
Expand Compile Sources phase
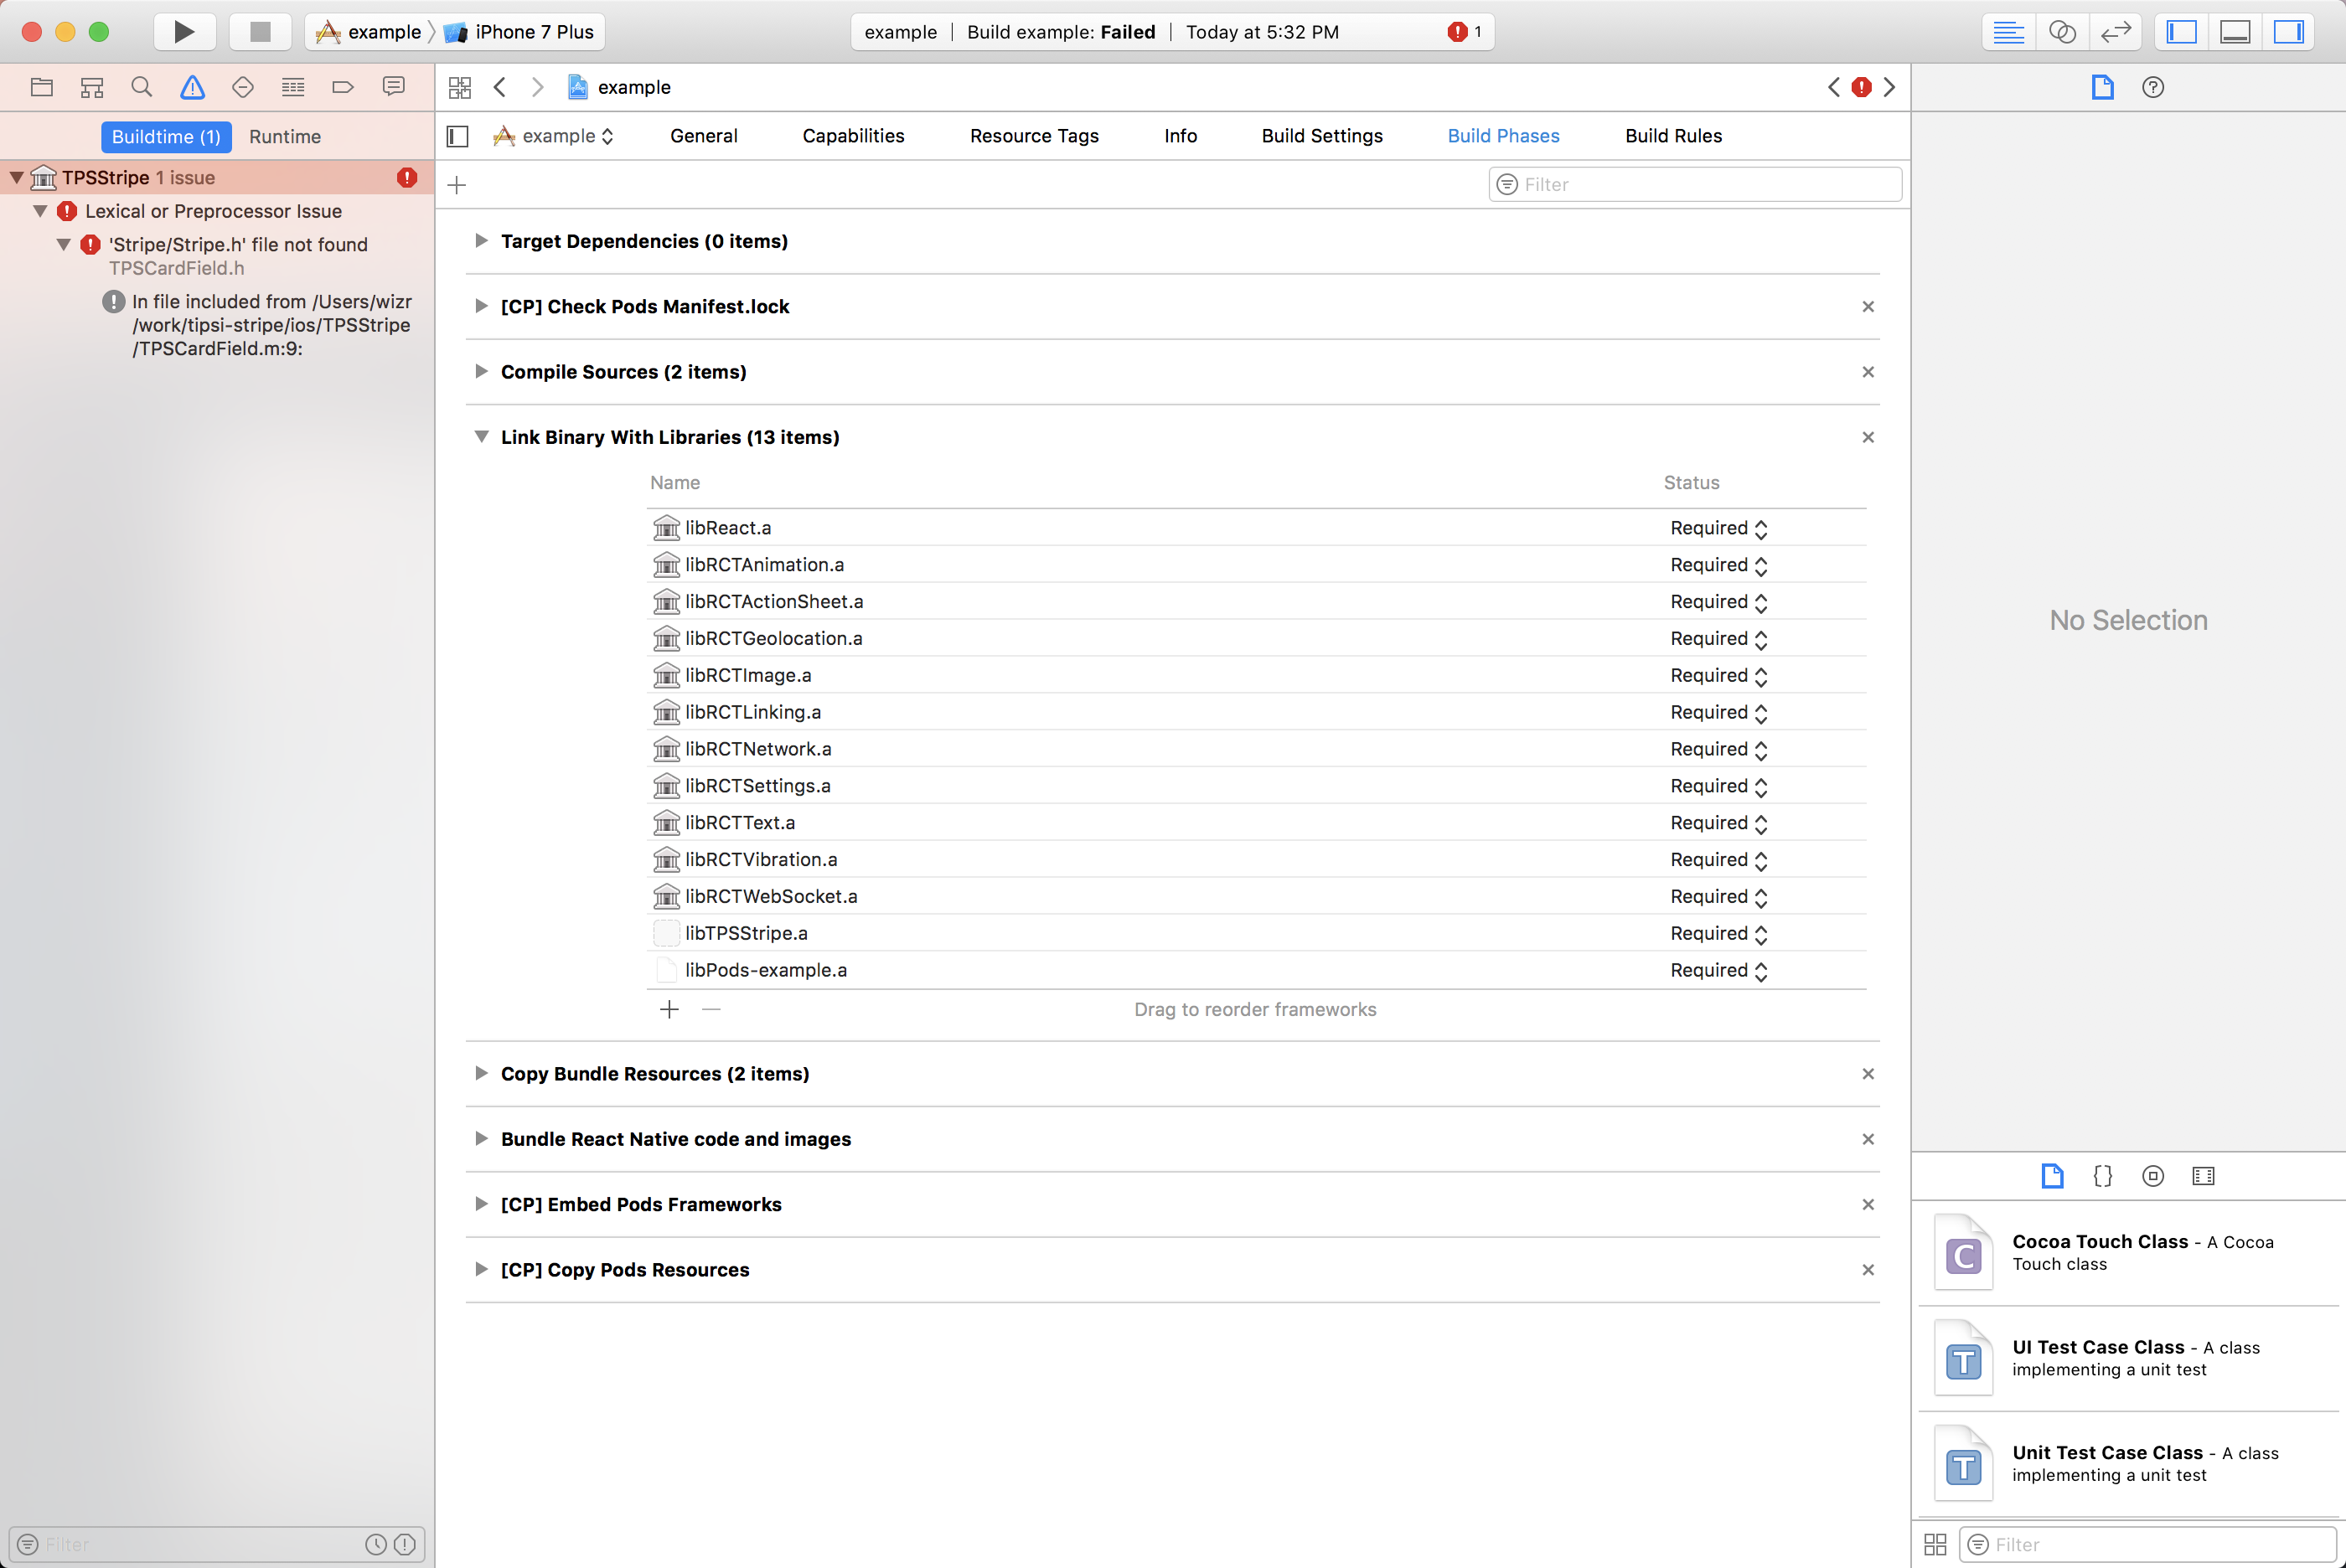[x=481, y=372]
